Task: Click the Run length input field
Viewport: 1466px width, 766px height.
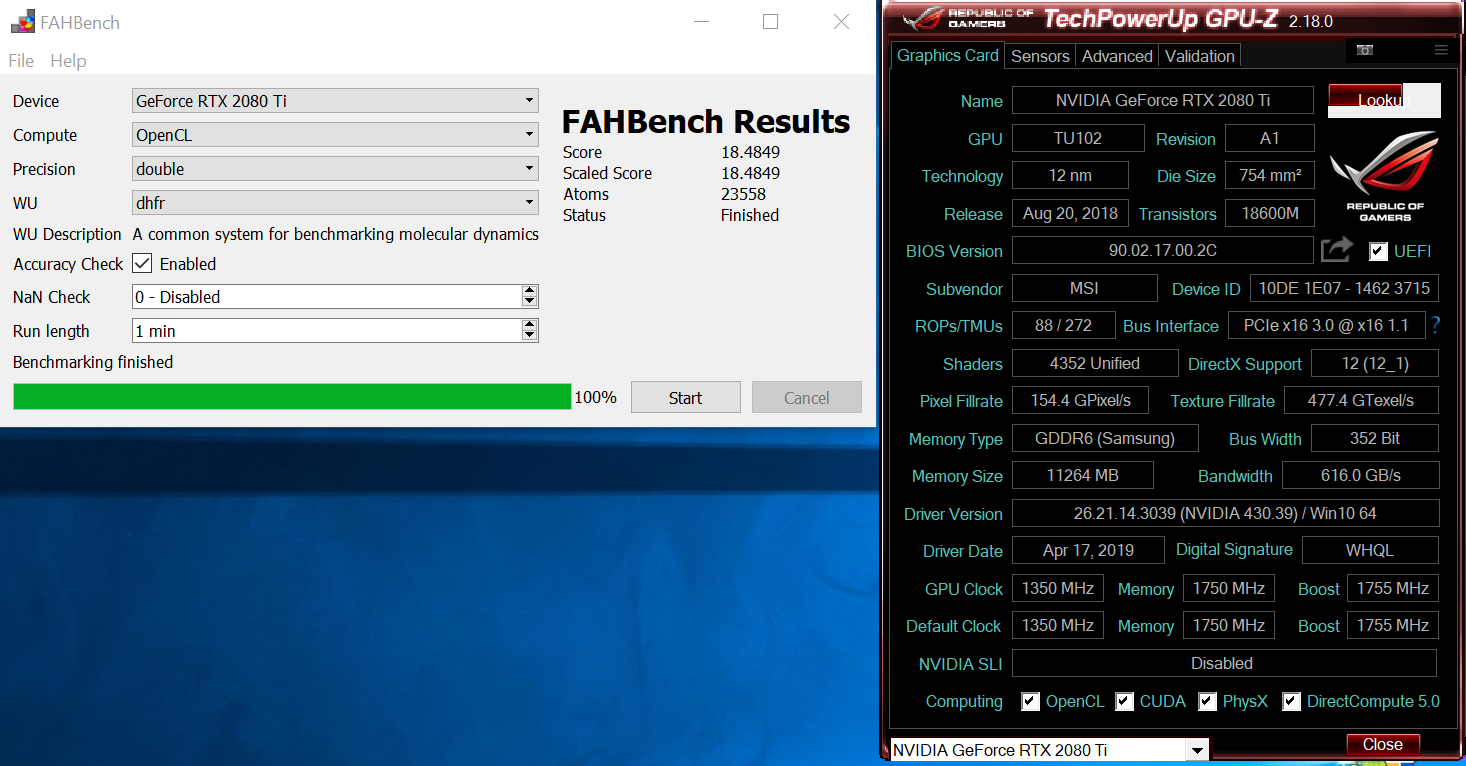Action: 327,330
